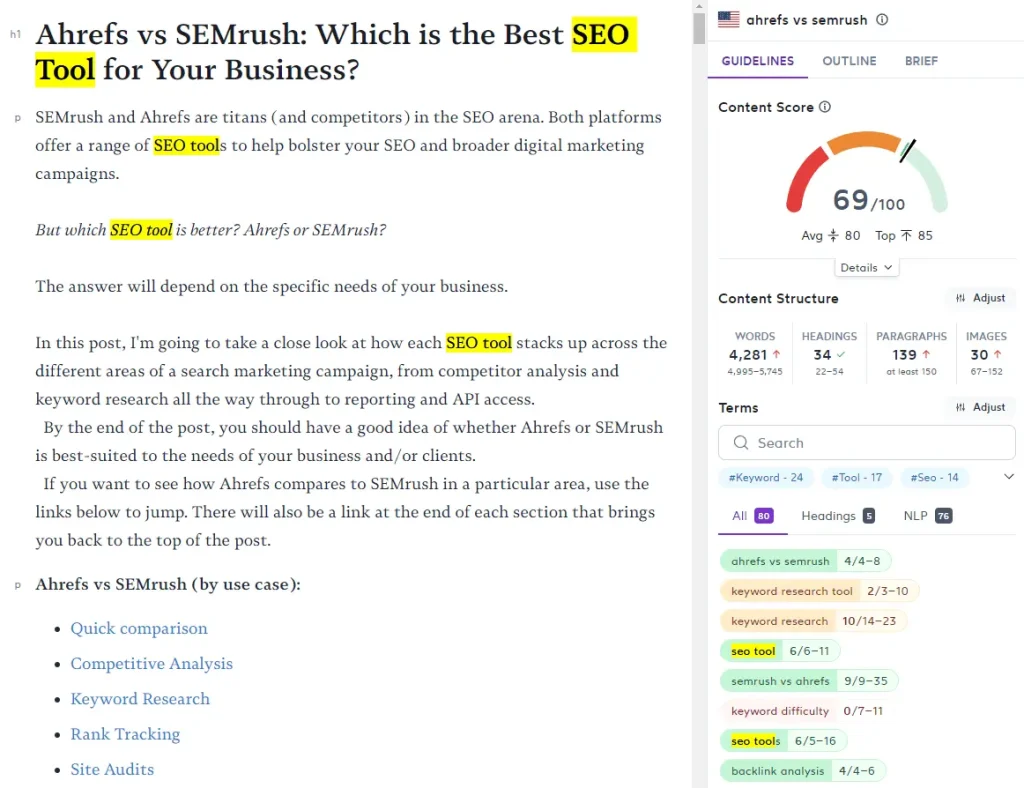Click the Content Score info icon
The image size is (1024, 788).
[x=825, y=107]
